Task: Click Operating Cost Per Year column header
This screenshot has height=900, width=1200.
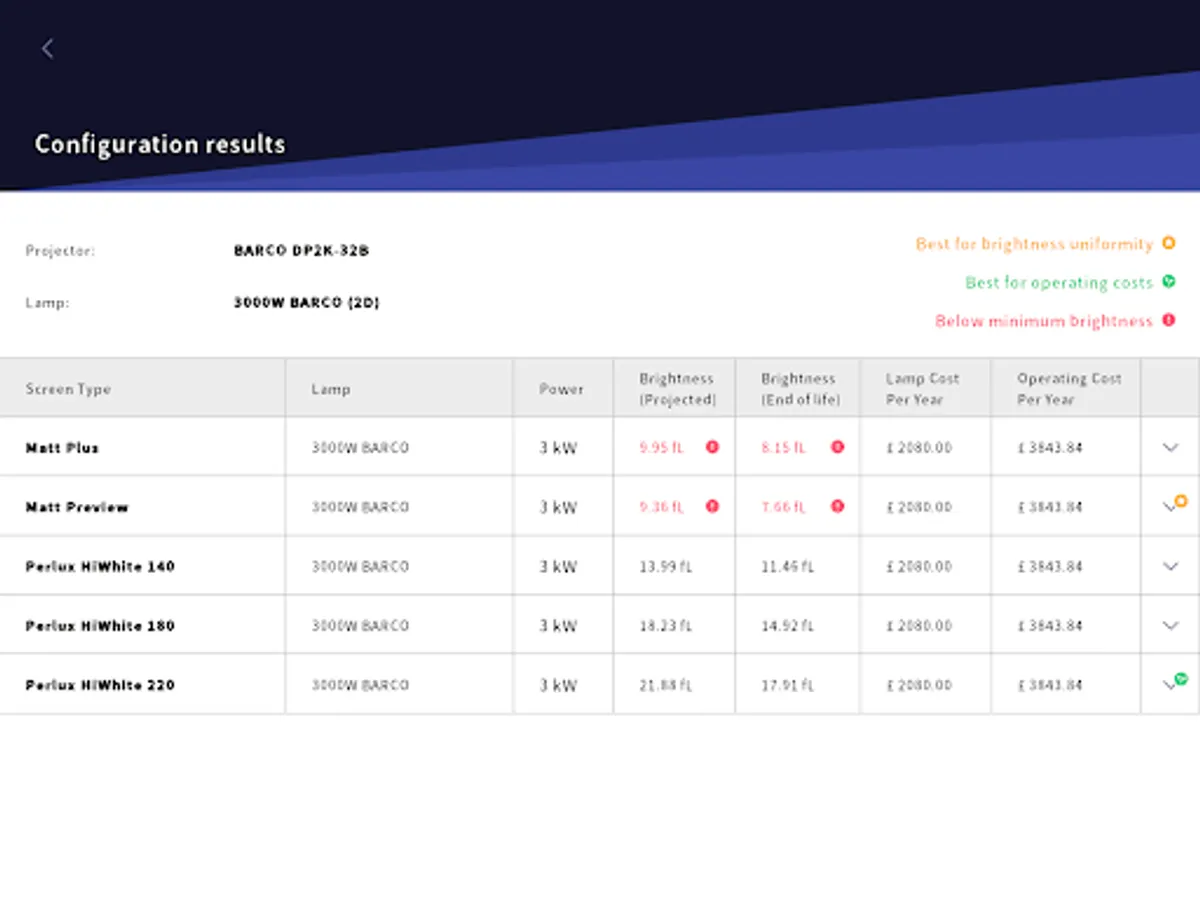Action: (1069, 389)
